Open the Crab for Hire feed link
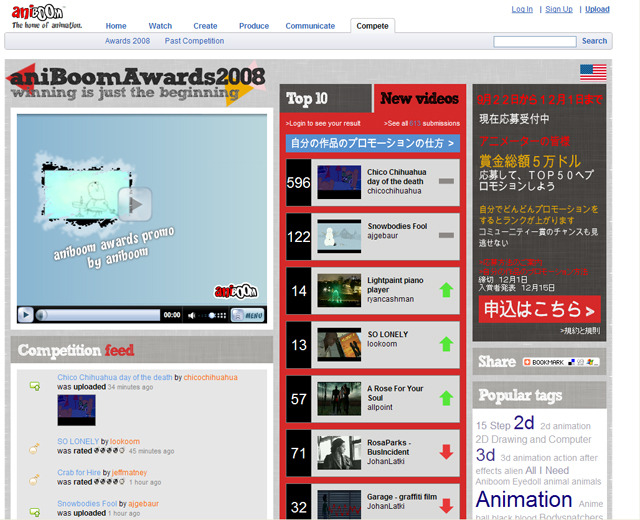The height and width of the screenshot is (520, 640). coord(79,472)
